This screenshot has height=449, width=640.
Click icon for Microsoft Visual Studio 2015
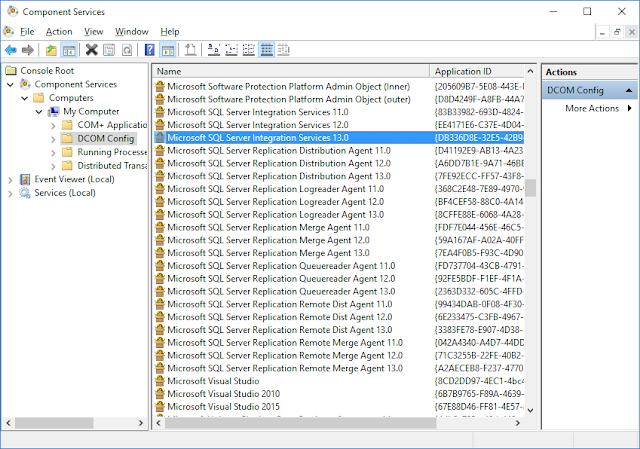[160, 407]
